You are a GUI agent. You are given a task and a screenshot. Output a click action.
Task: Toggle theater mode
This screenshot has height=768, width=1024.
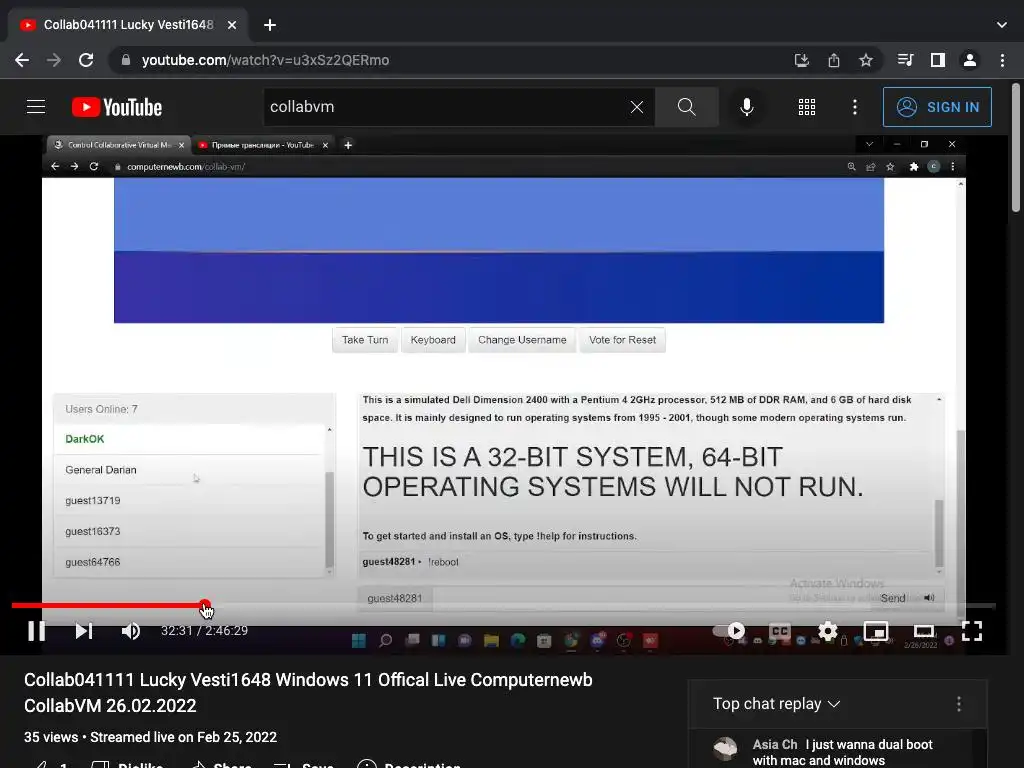click(x=923, y=631)
